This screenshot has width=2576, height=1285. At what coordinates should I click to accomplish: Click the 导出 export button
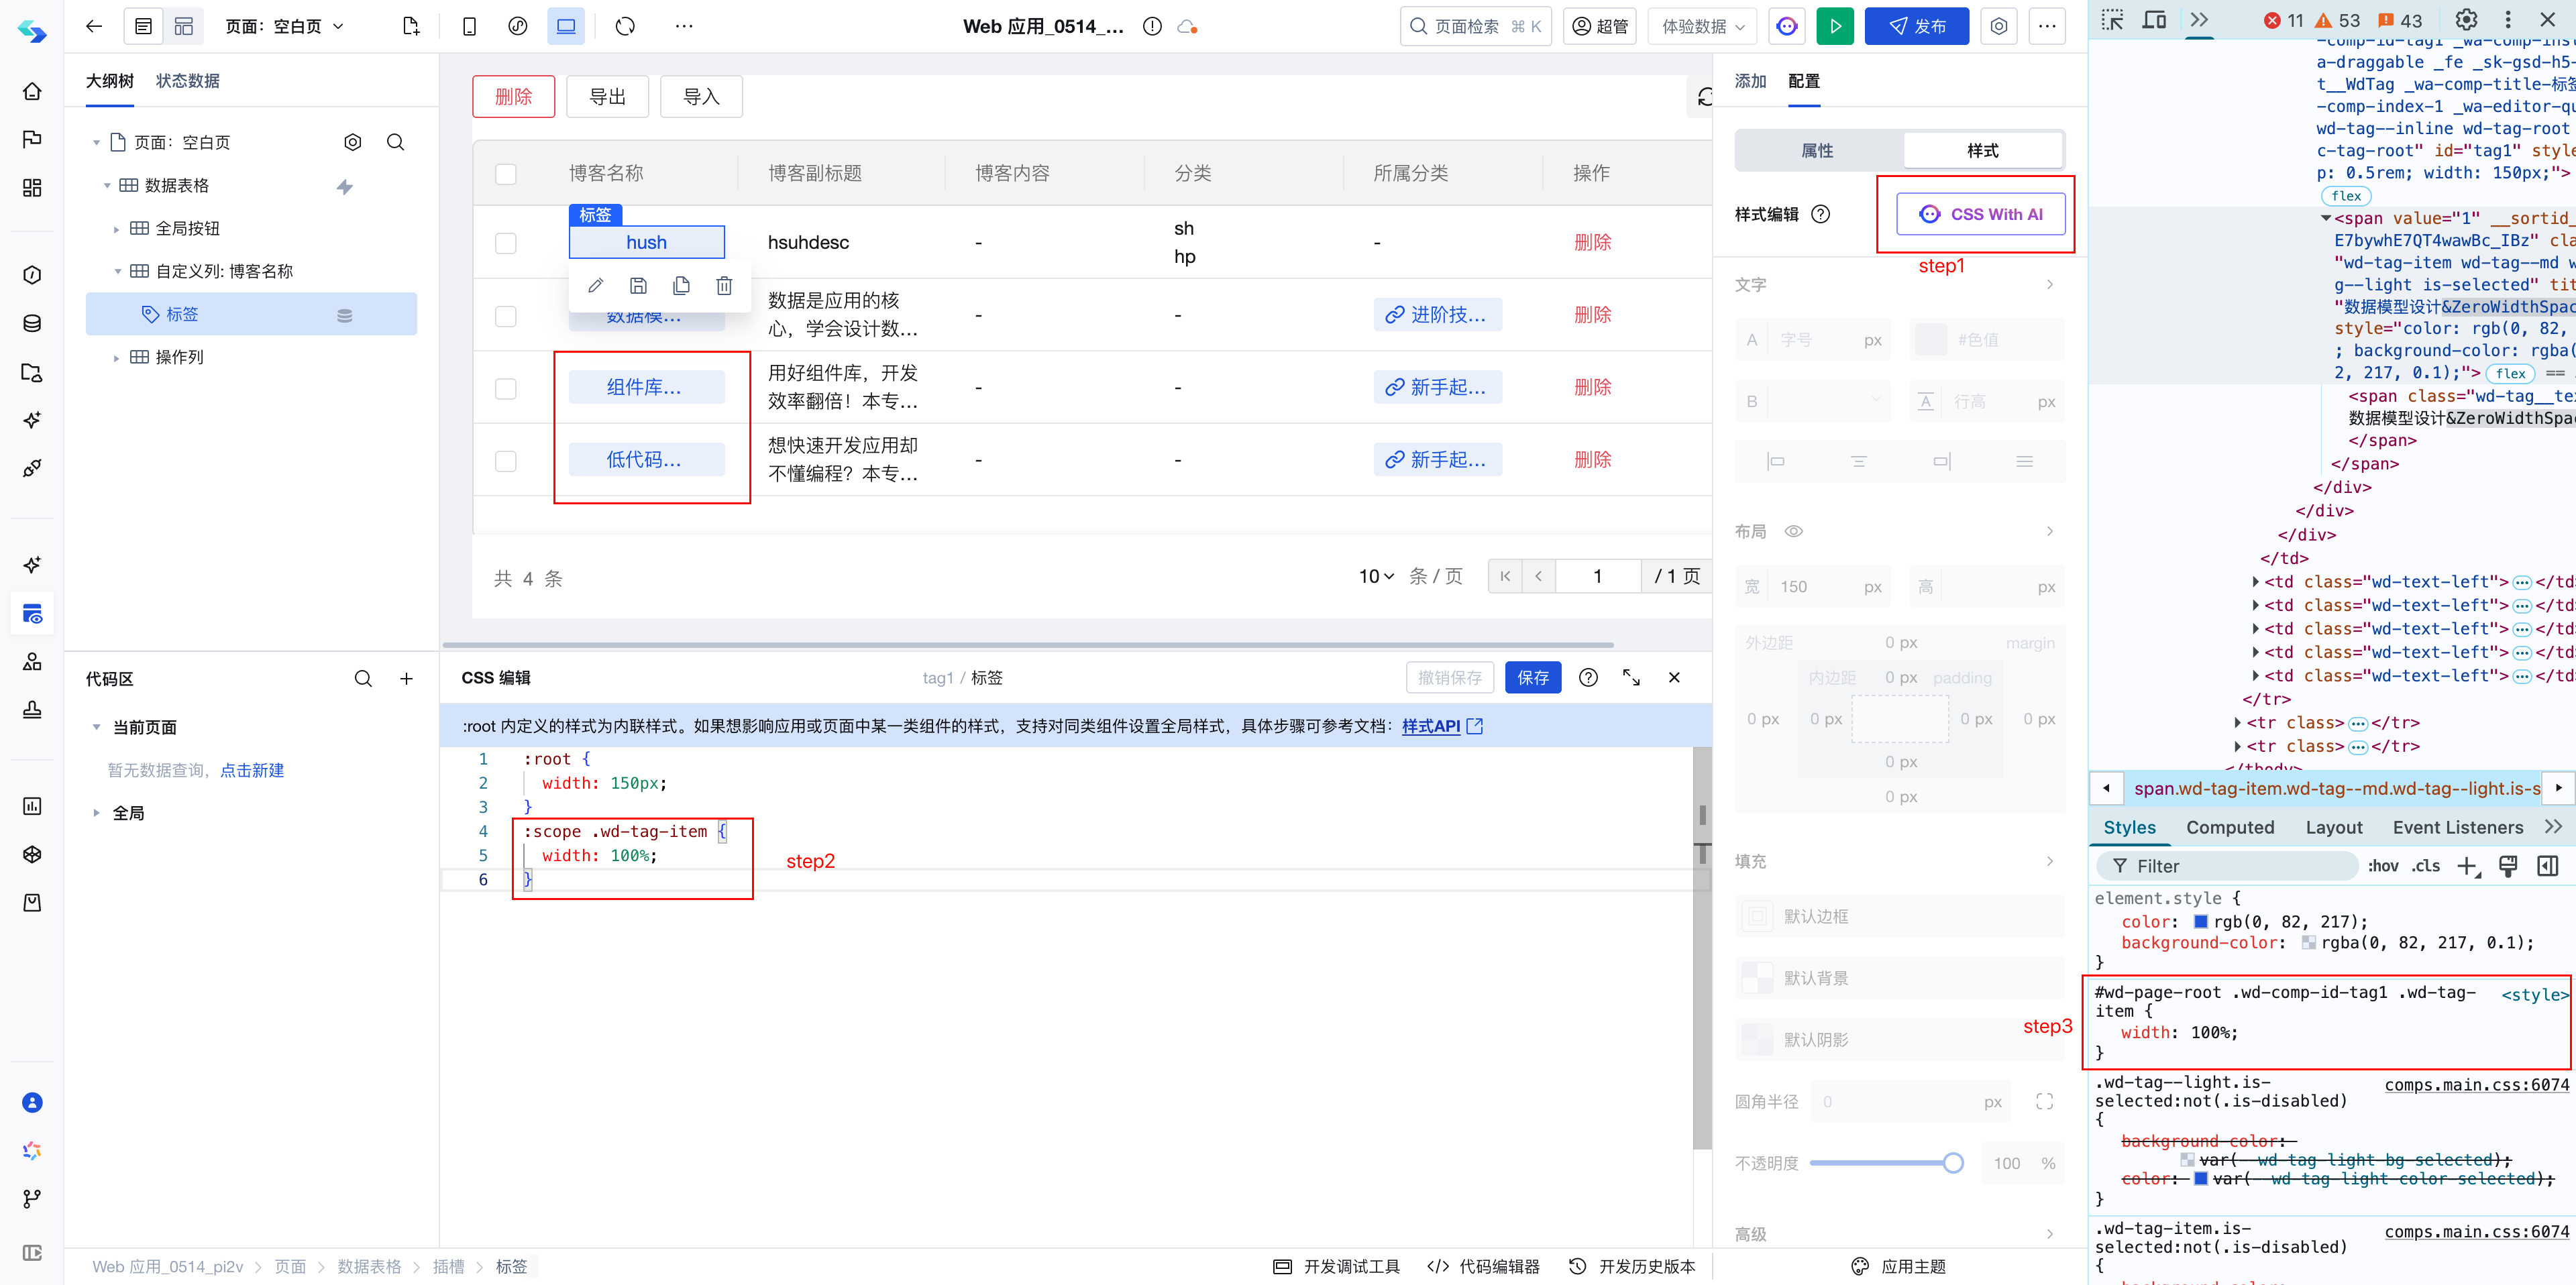pos(607,97)
